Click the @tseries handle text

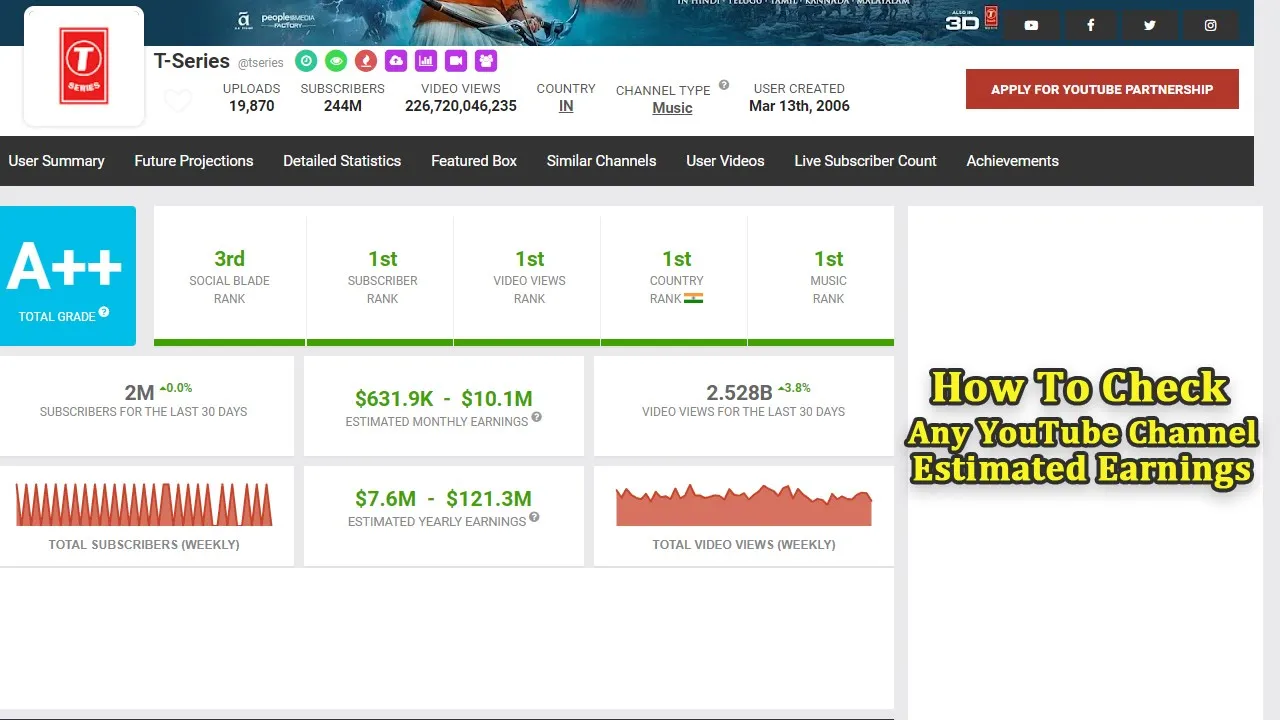[261, 63]
